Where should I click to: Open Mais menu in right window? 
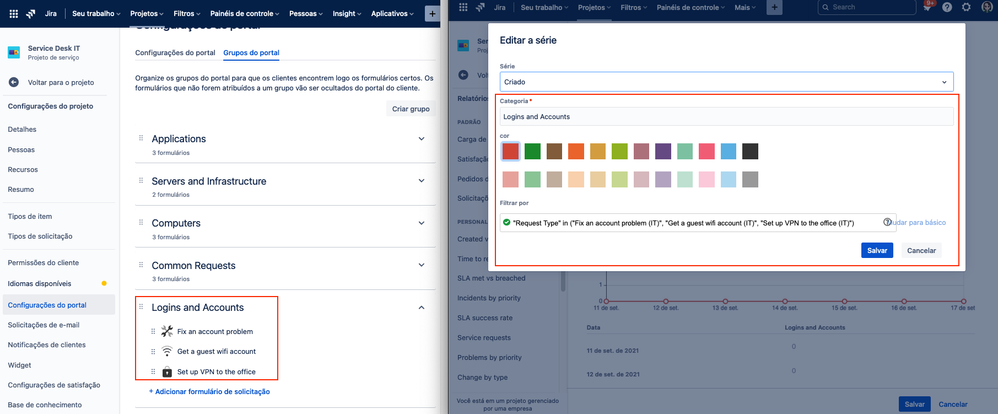pyautogui.click(x=745, y=7)
